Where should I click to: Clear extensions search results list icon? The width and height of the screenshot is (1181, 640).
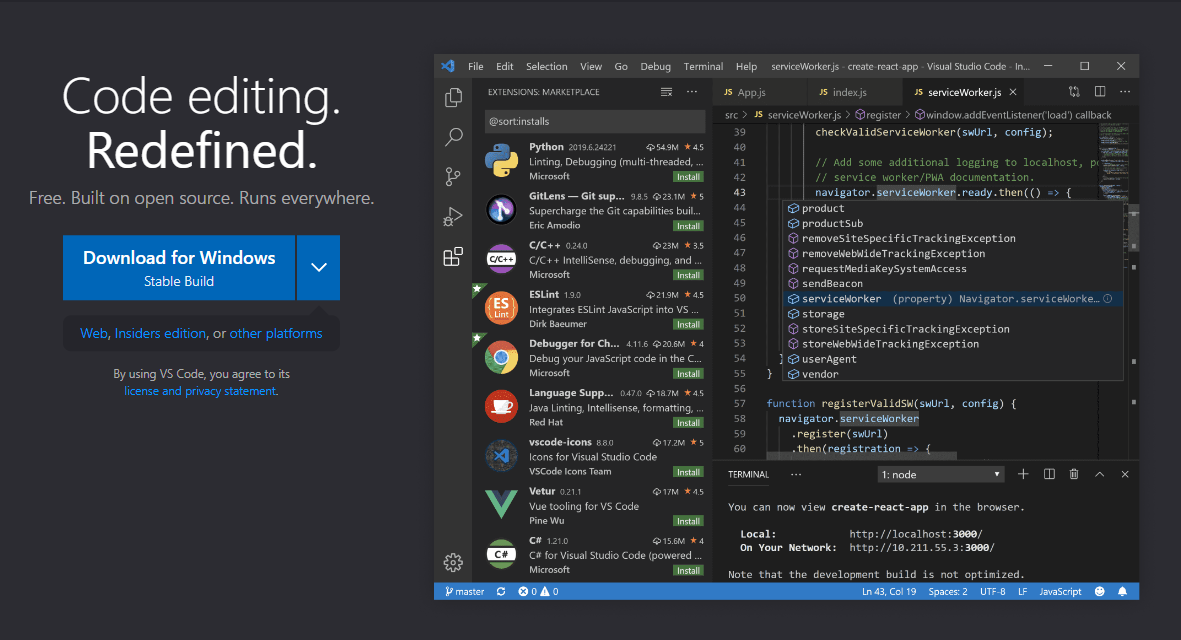pos(667,92)
